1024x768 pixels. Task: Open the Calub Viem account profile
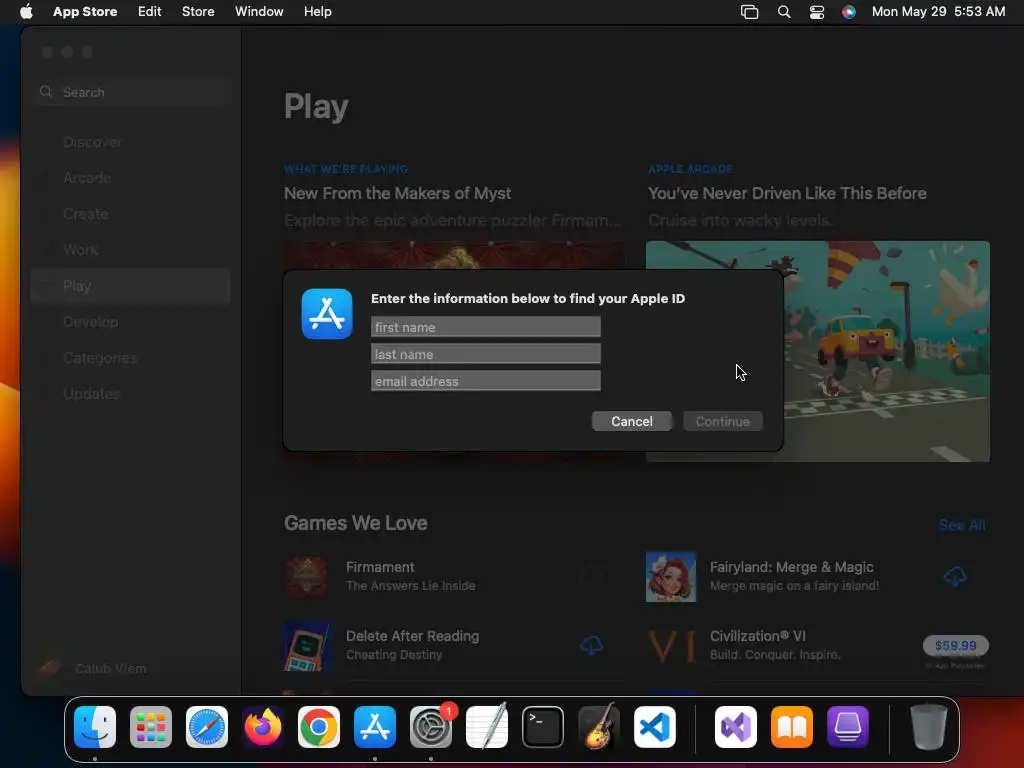point(93,668)
